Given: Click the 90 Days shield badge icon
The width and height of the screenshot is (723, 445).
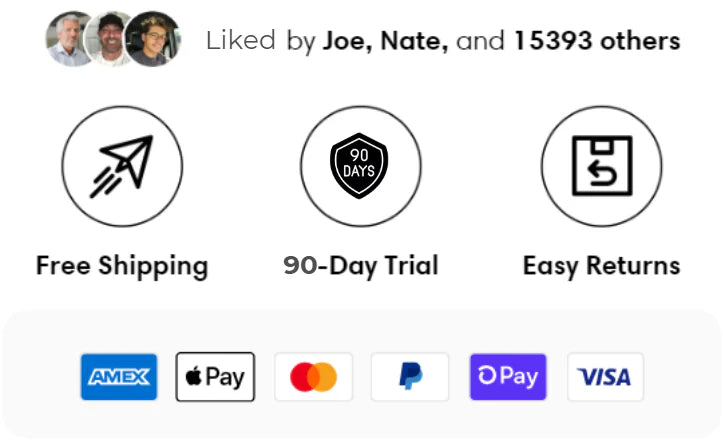Looking at the screenshot, I should click(x=360, y=166).
